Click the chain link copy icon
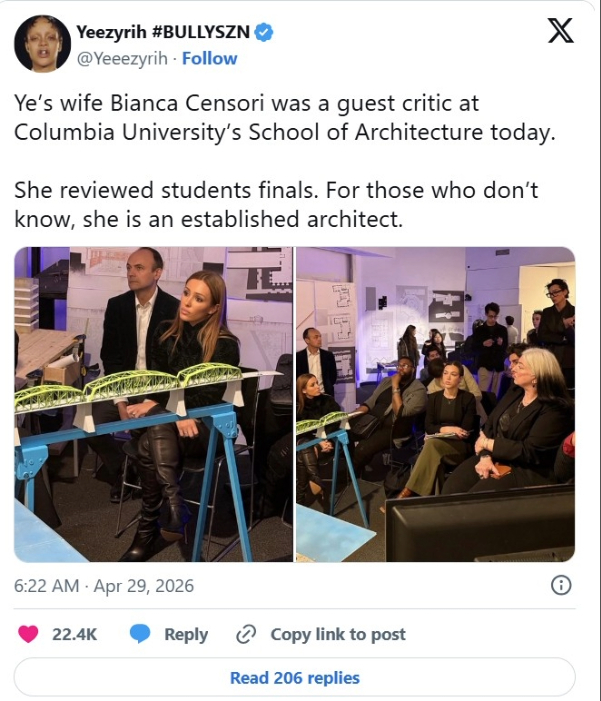Viewport: 601px width, 701px height. [x=246, y=634]
